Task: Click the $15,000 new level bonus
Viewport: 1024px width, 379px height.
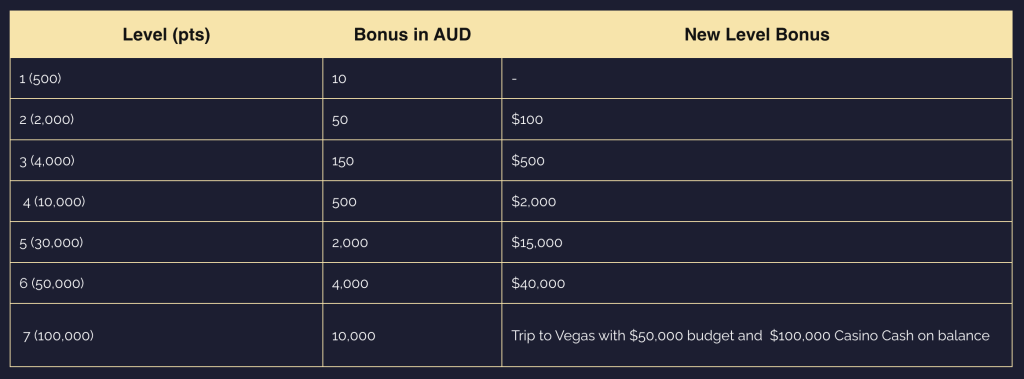Action: coord(537,243)
